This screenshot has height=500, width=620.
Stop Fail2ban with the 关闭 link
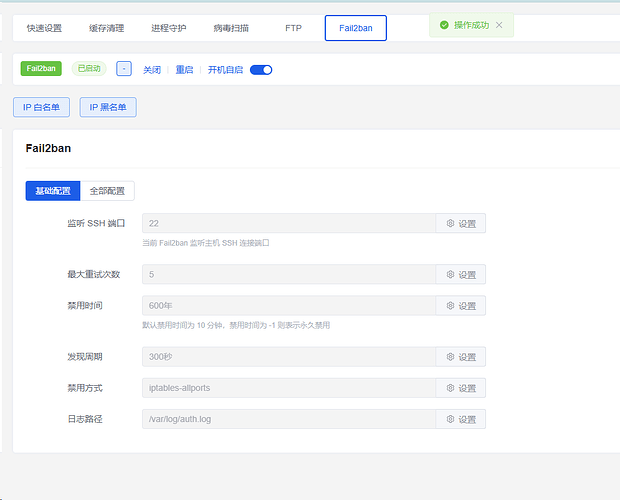click(152, 70)
